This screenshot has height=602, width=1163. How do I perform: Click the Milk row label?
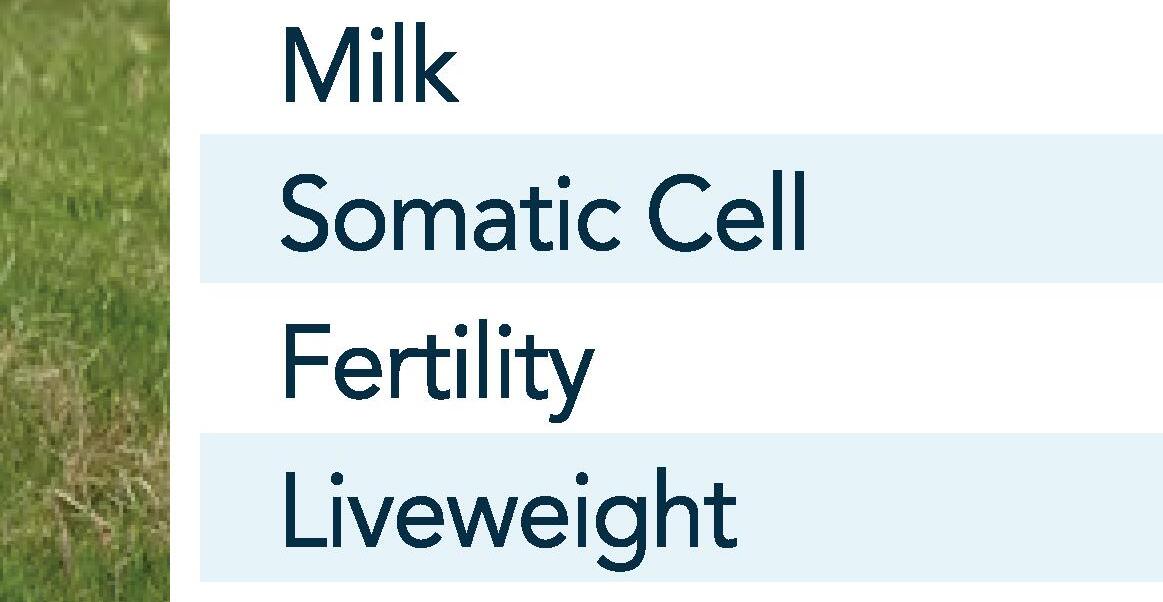pos(369,66)
